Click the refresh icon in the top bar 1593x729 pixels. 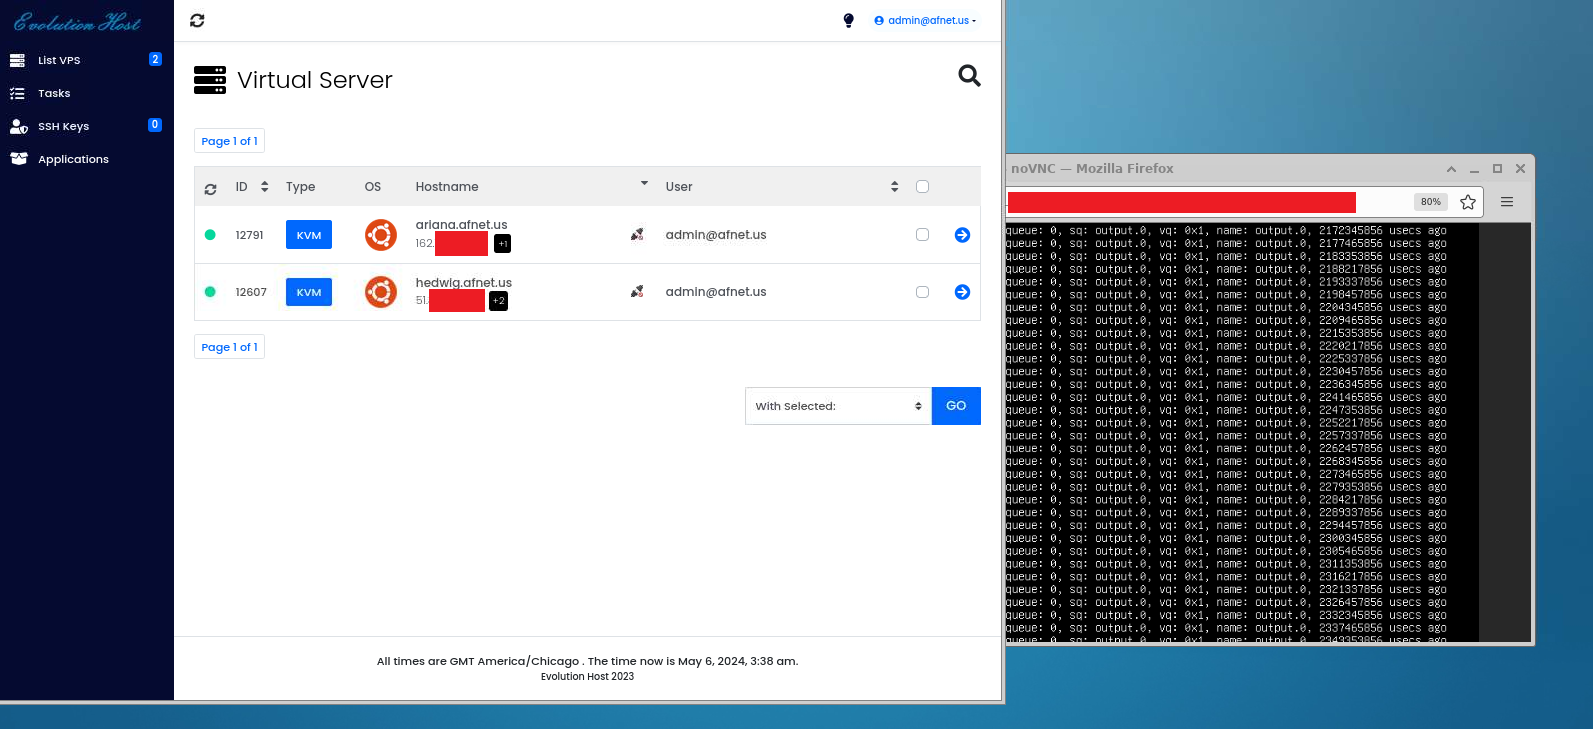point(197,21)
